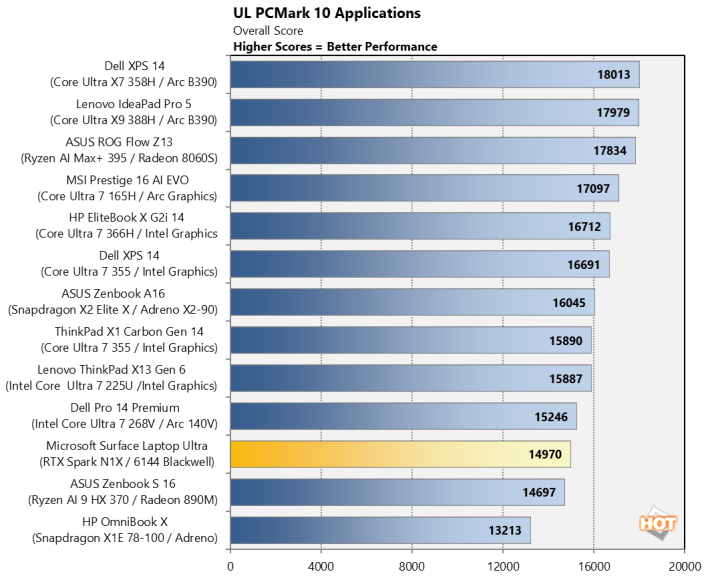Click the Higher Scores = Better Performance note
The height and width of the screenshot is (576, 708).
click(x=335, y=46)
